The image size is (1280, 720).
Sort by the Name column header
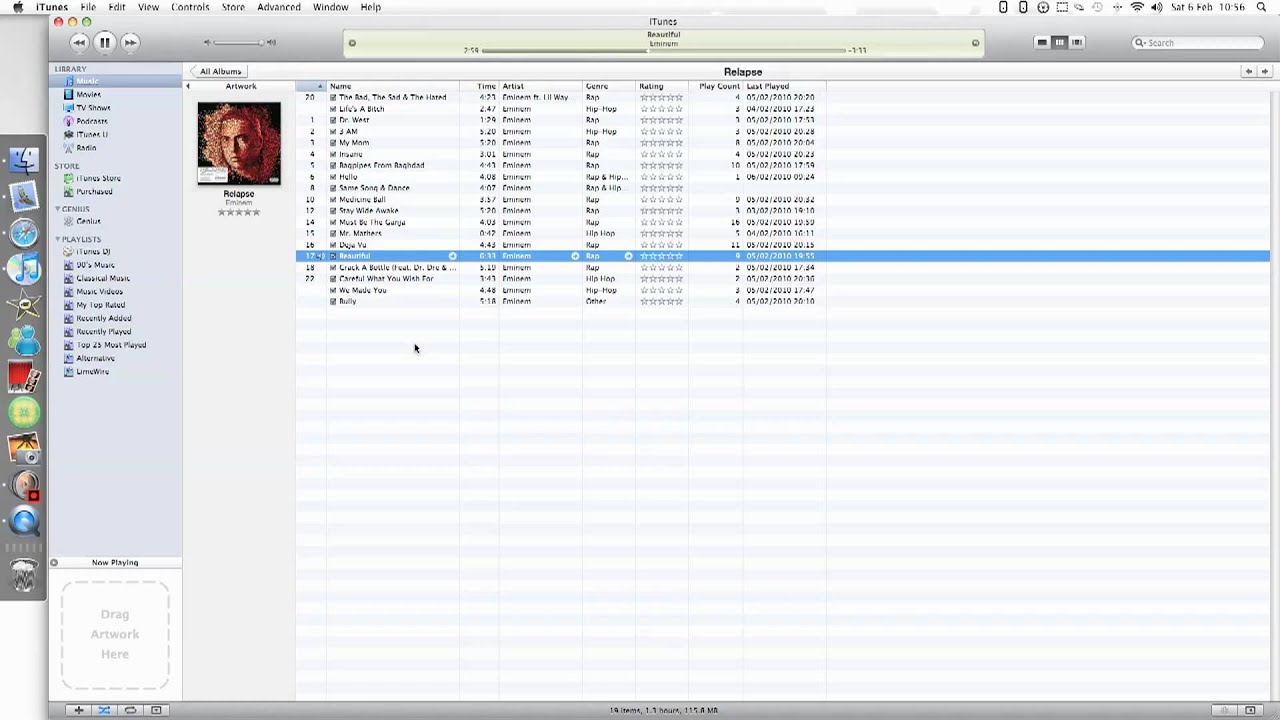tap(393, 86)
